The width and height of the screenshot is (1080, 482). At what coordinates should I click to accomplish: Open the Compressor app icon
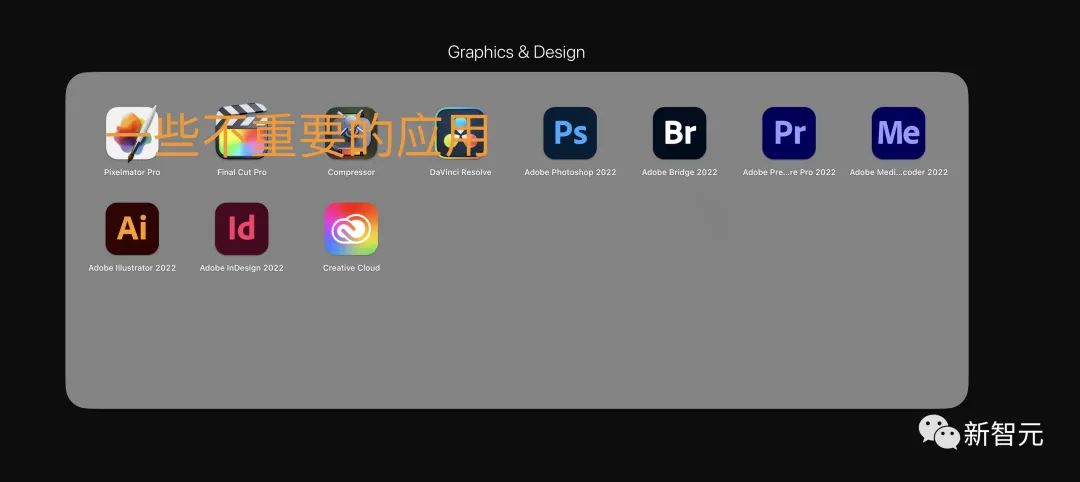click(351, 134)
